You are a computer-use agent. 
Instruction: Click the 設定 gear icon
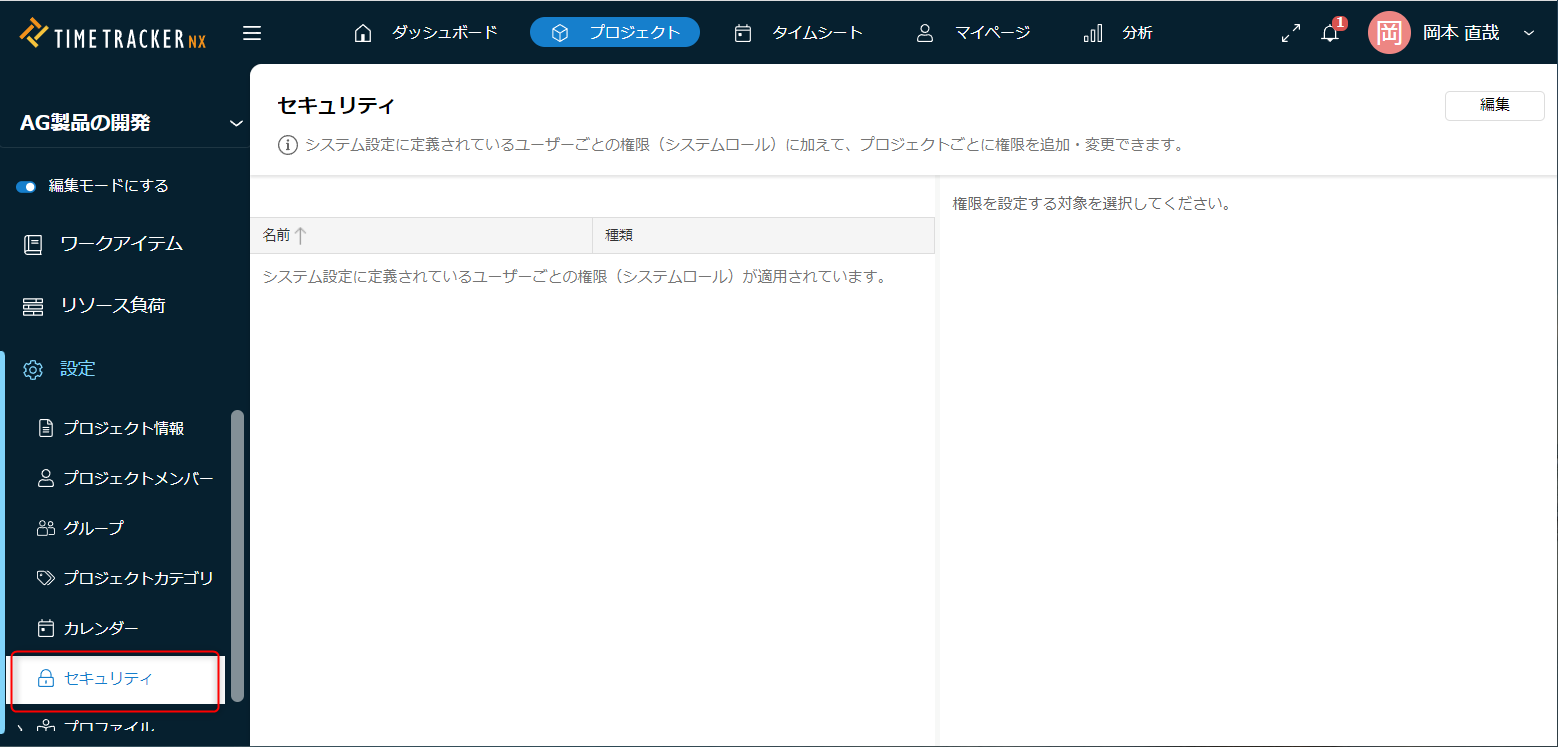coord(33,369)
